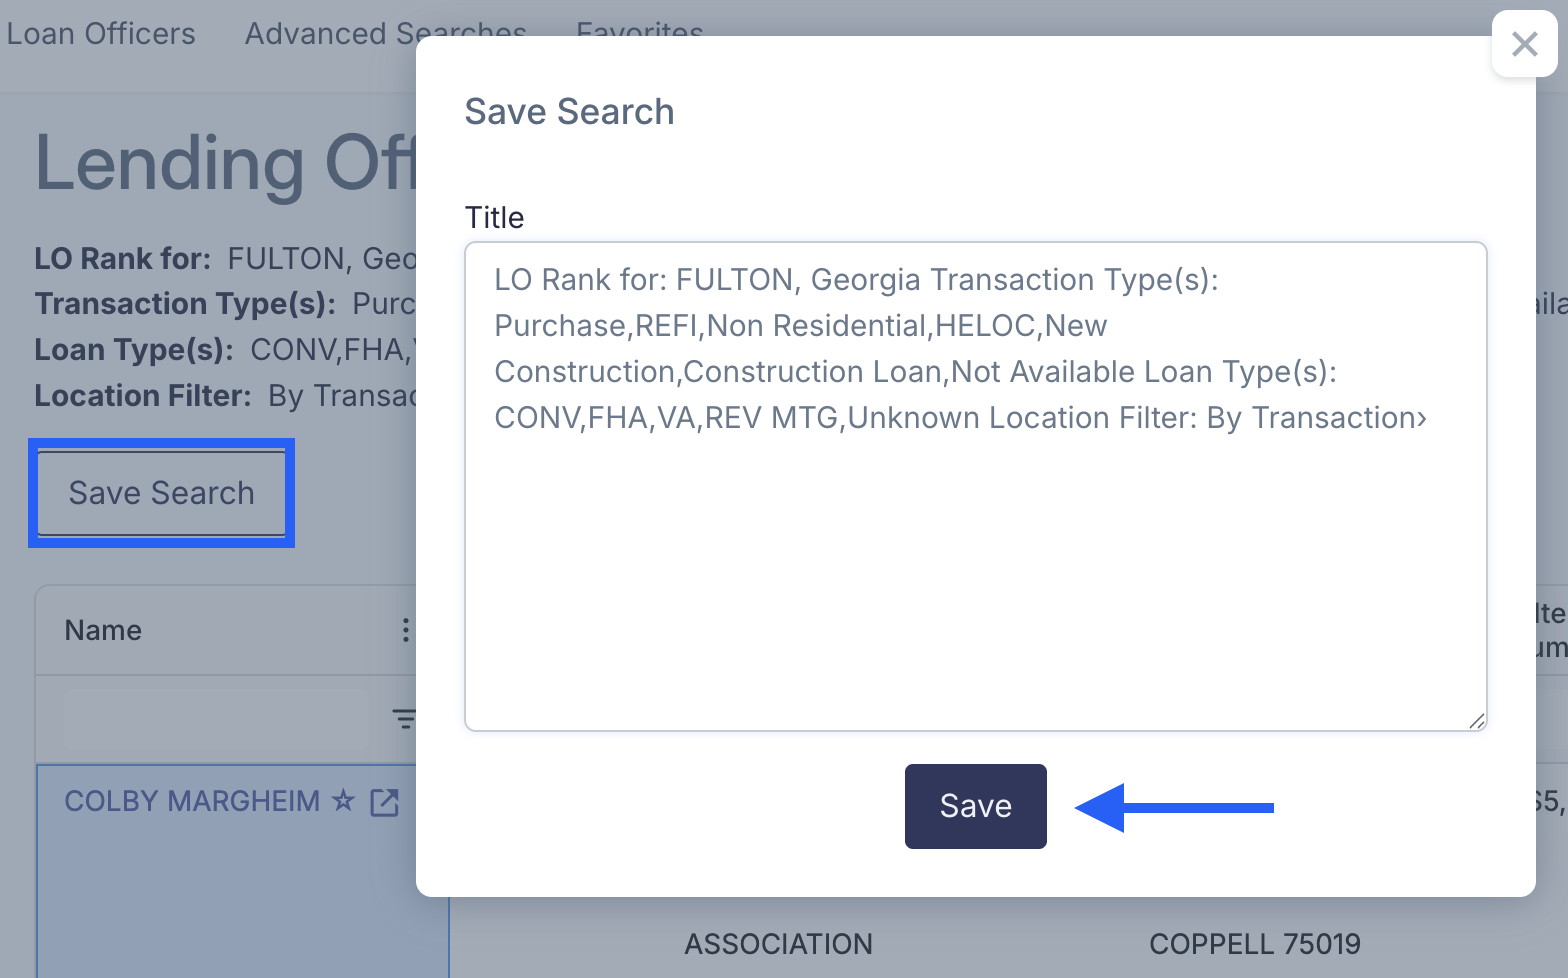1568x978 pixels.
Task: Click the COPPELL 75019 cell
Action: coord(1254,943)
